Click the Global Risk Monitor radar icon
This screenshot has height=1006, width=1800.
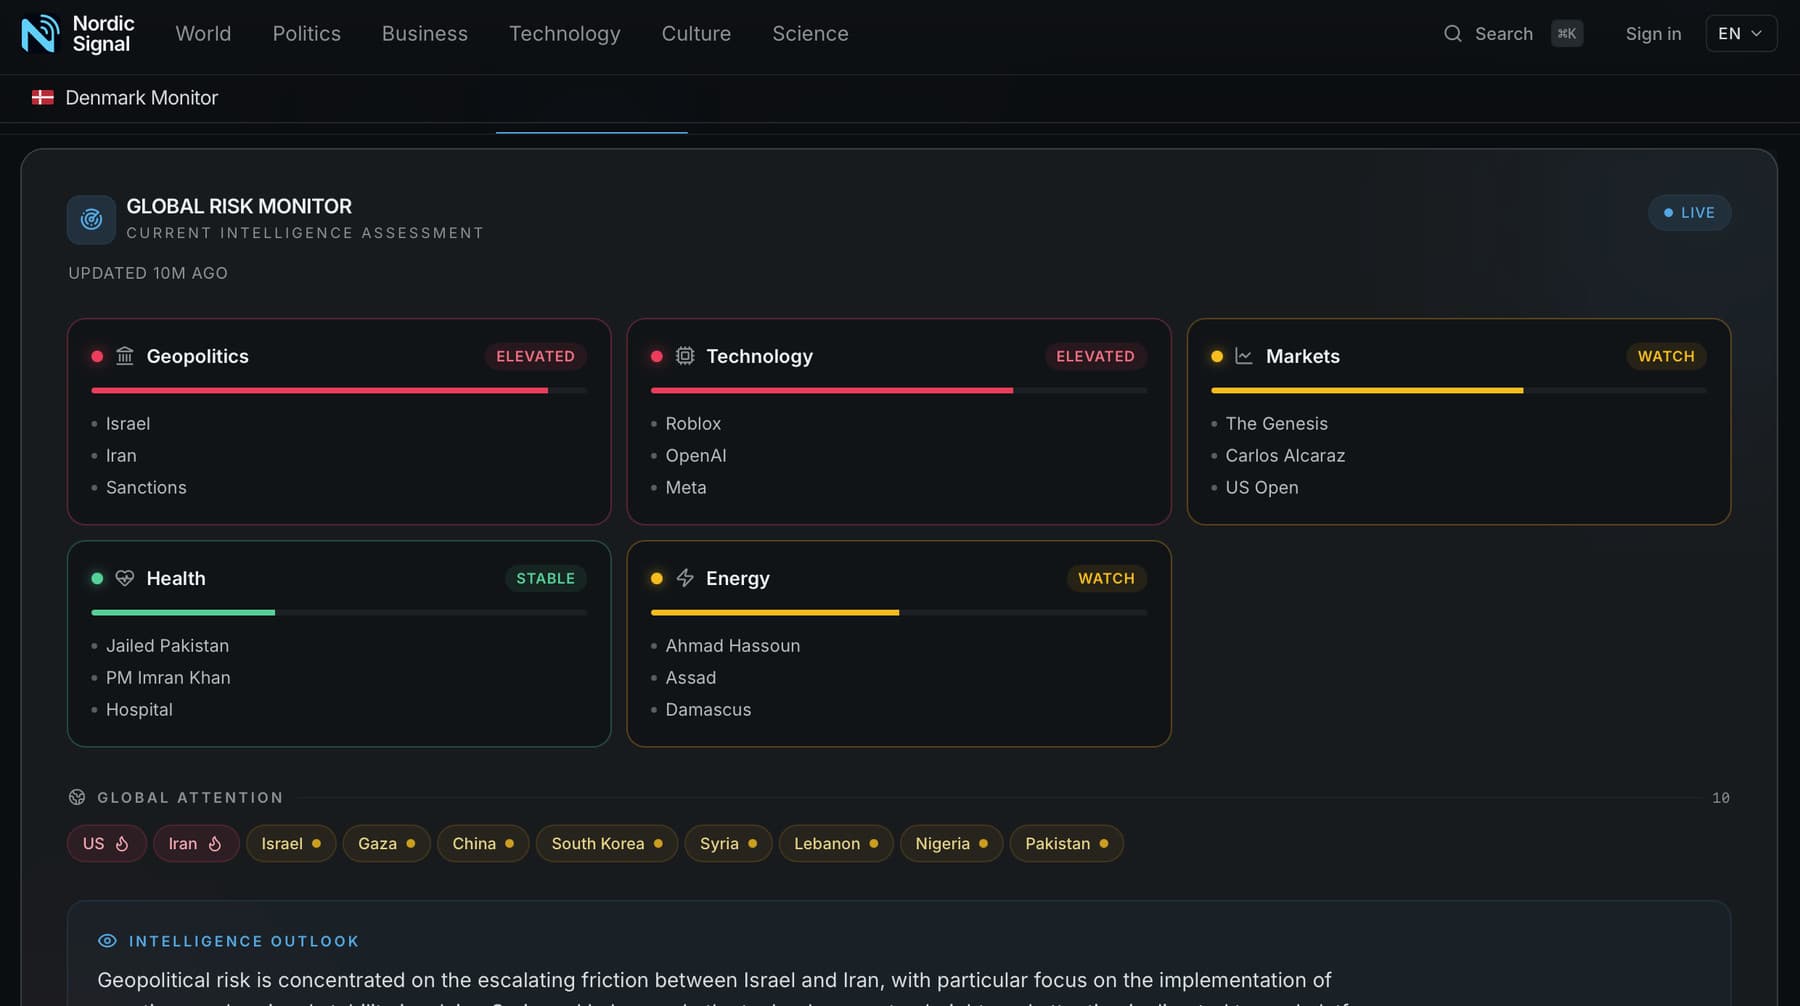point(91,219)
